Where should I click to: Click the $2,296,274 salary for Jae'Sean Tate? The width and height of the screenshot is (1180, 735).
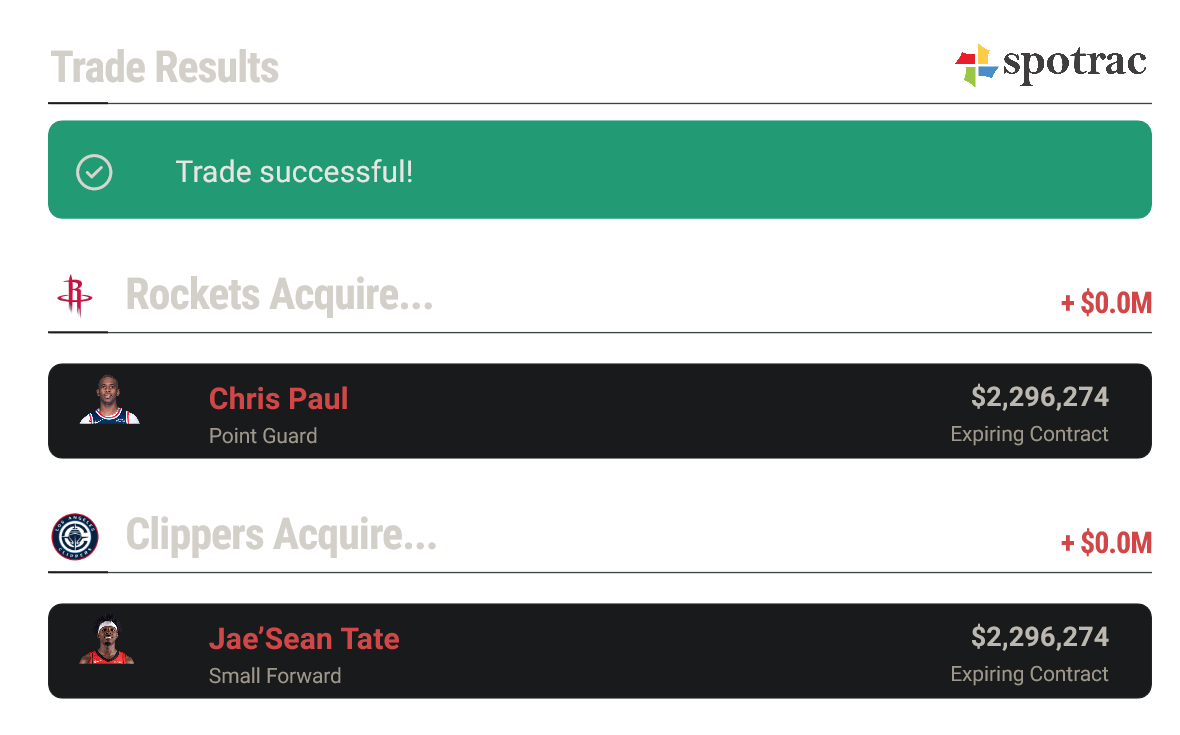tap(1039, 636)
